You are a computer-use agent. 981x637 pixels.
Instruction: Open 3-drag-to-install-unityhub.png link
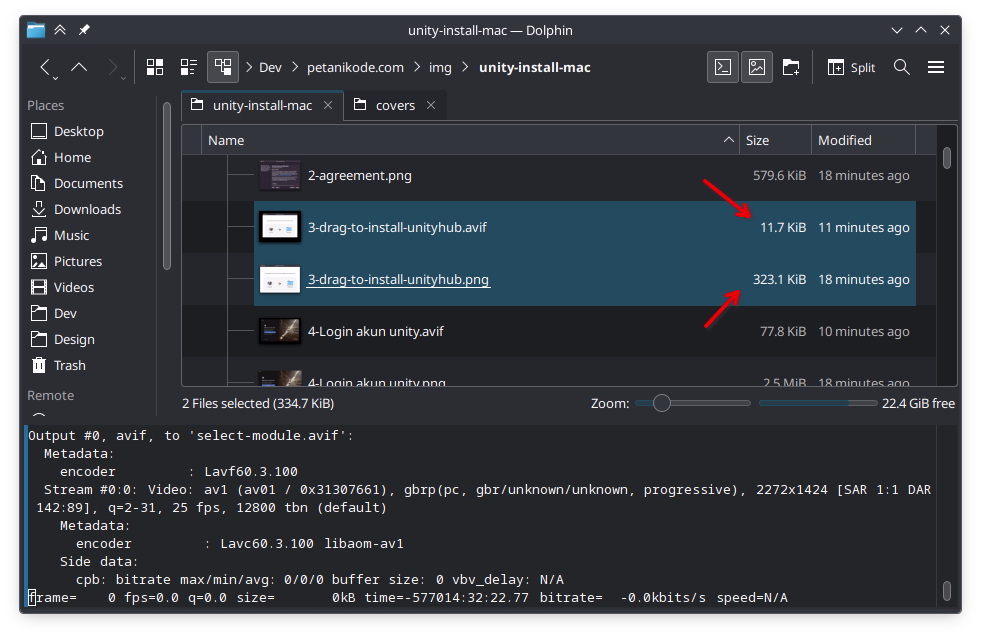click(398, 279)
